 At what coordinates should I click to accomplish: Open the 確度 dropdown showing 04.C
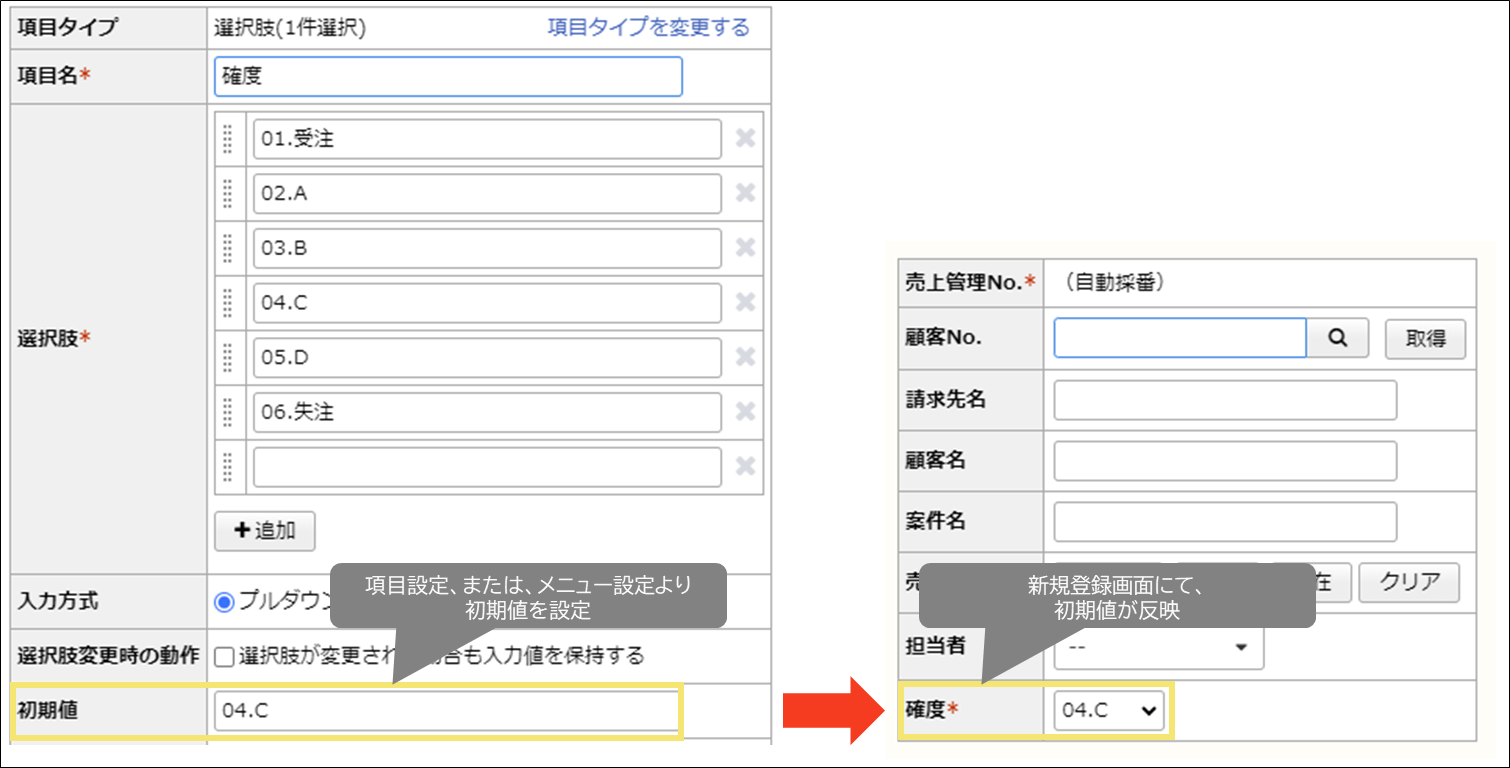tap(1108, 710)
